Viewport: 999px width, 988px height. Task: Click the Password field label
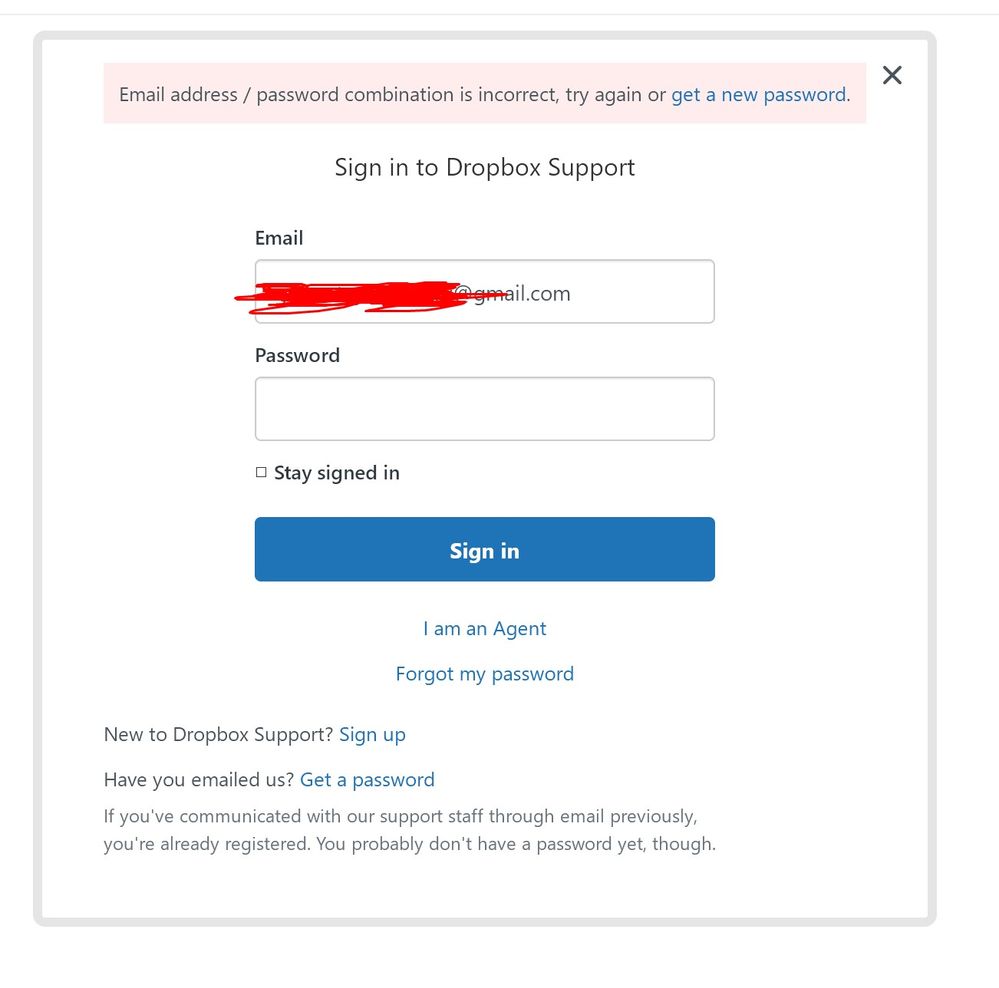point(297,355)
